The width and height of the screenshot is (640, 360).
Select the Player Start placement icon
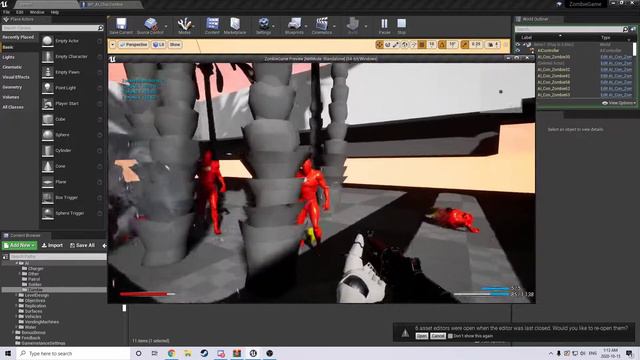[48, 104]
